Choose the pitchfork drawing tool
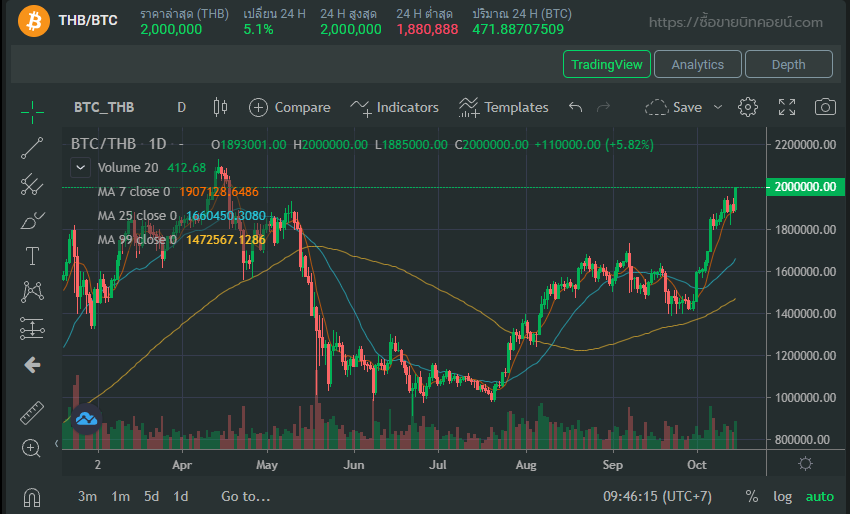The width and height of the screenshot is (850, 514). point(32,184)
